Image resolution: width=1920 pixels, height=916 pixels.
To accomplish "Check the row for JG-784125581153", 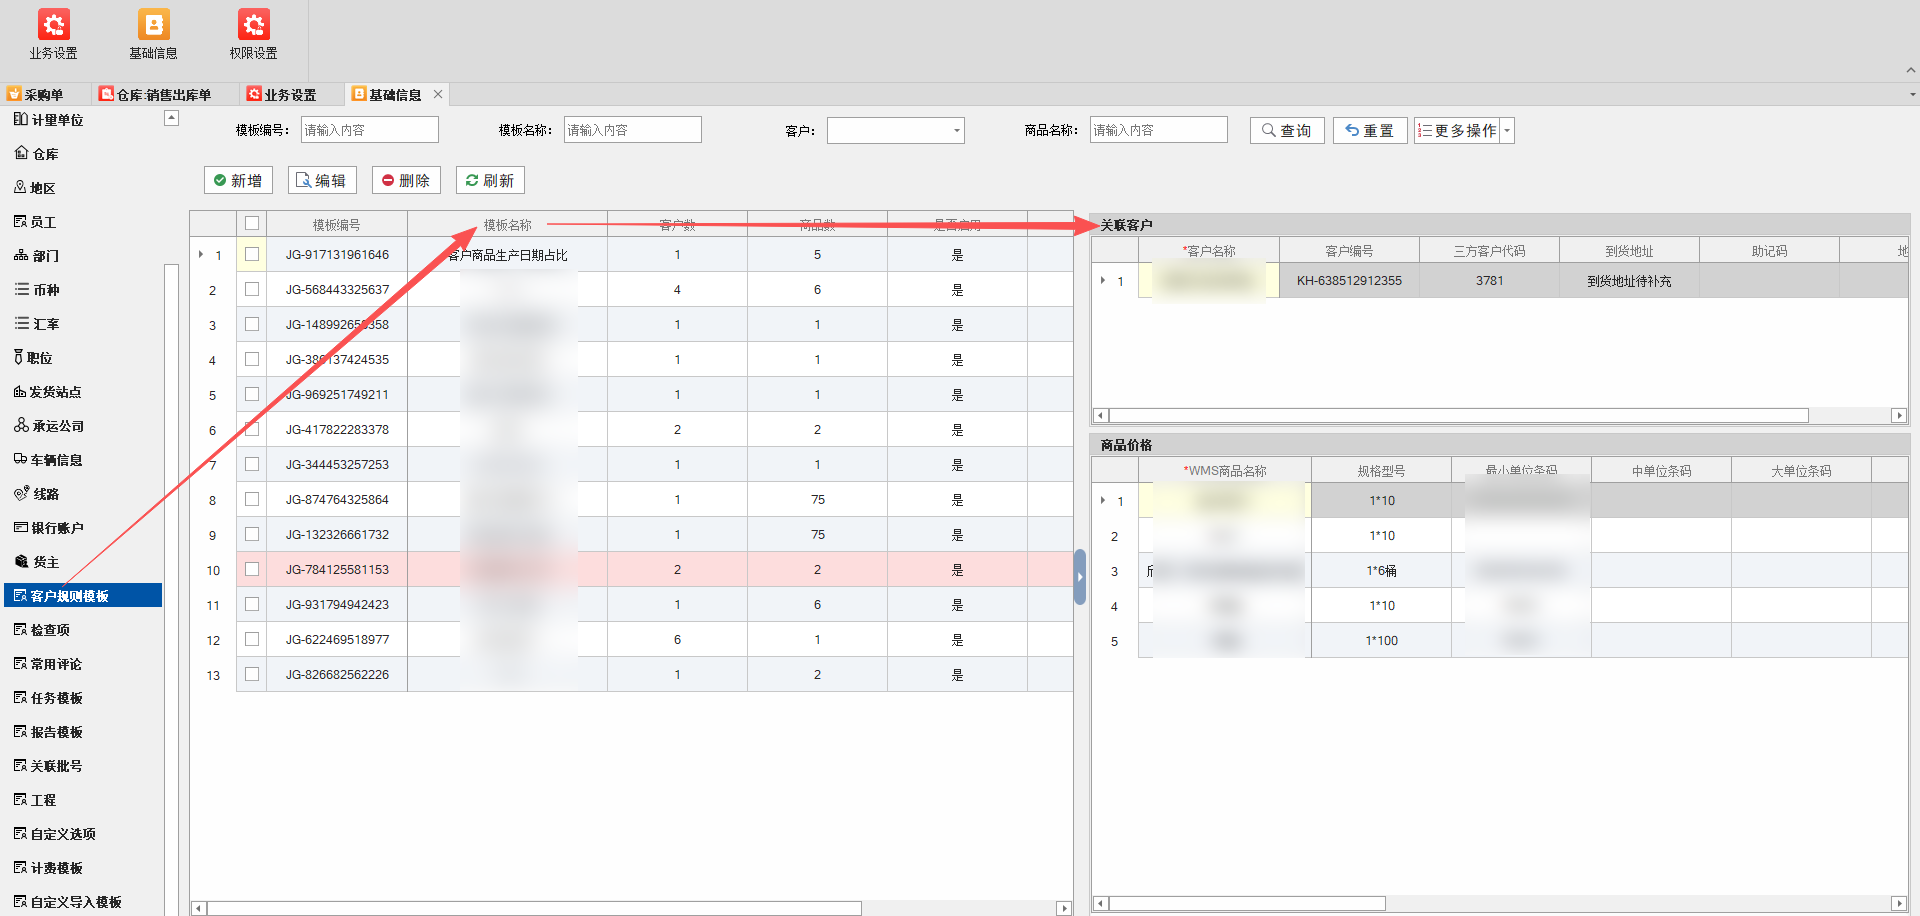I will coord(252,570).
